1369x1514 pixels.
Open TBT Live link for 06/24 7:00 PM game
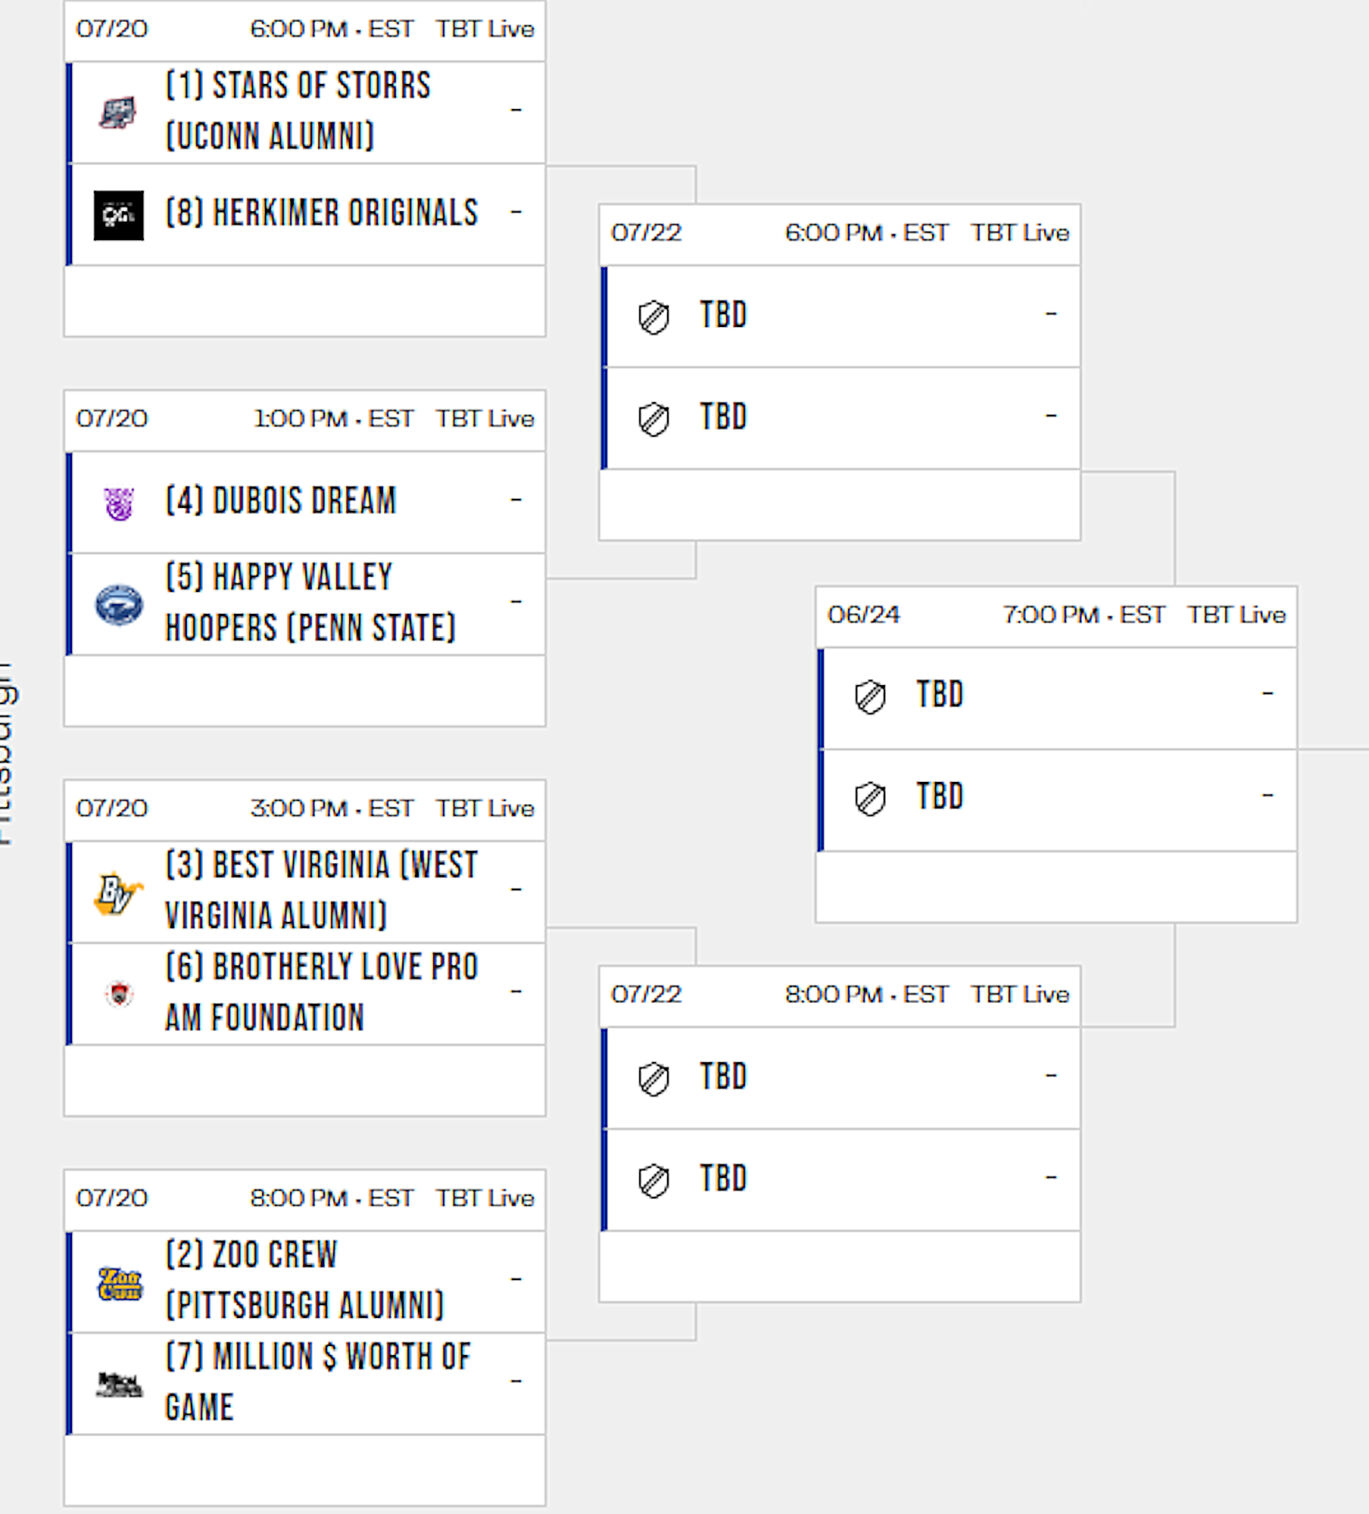(x=1236, y=614)
